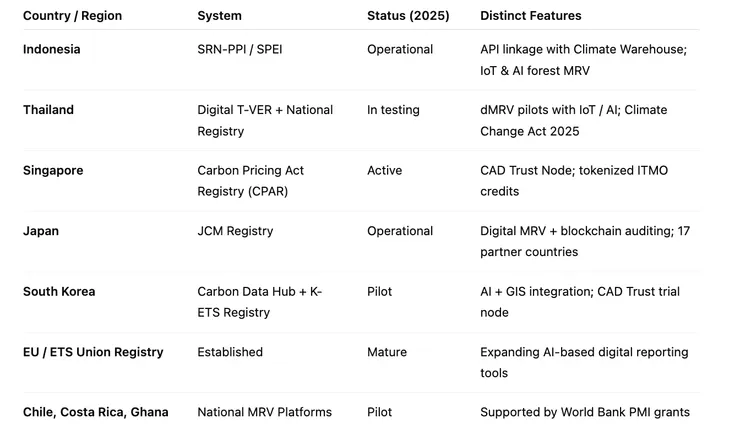The image size is (740, 445).
Task: Select the Japan row label
Action: (x=41, y=231)
